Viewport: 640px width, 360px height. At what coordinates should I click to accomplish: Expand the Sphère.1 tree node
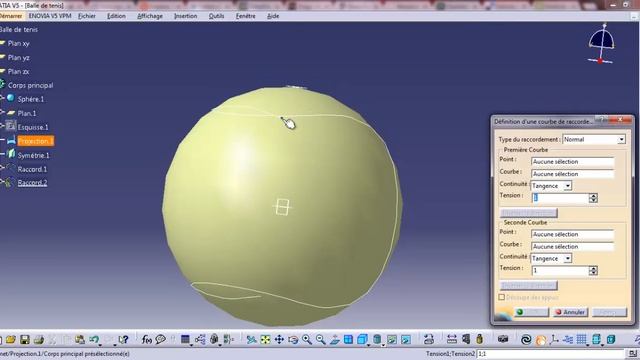[2, 98]
